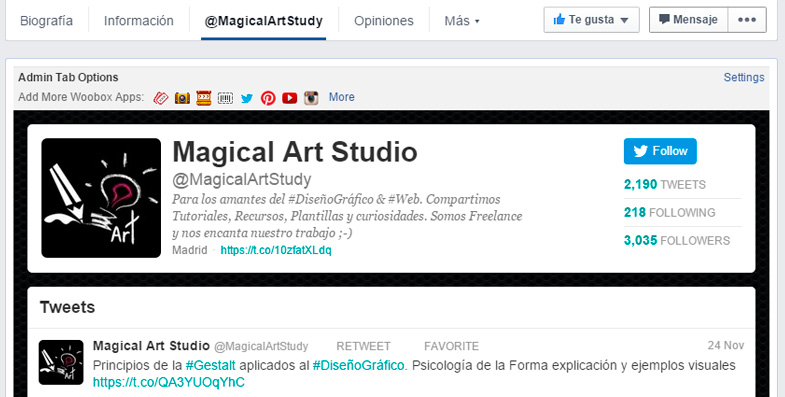This screenshot has height=397, width=785.
Task: View the 218 Following list
Action: click(x=669, y=213)
